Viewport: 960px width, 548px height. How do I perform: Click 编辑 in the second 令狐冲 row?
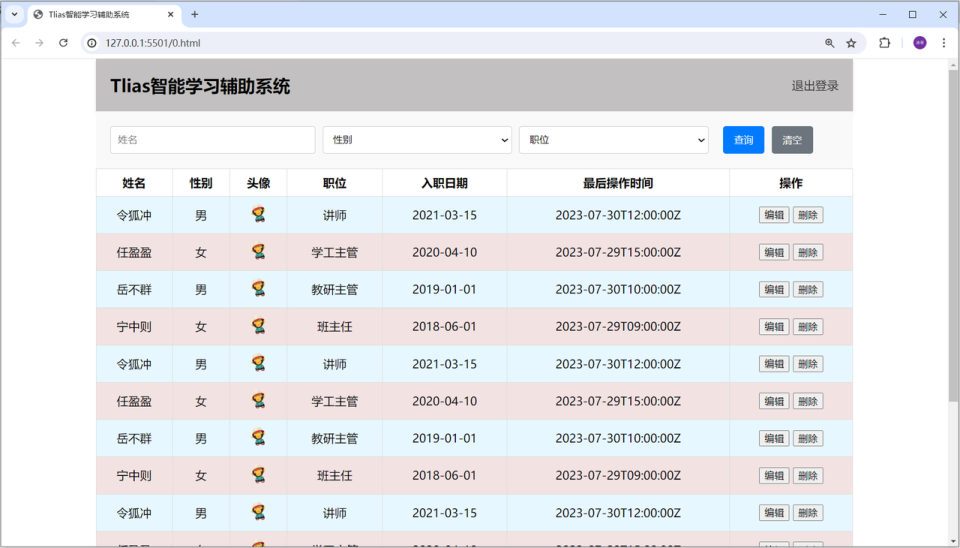tap(774, 364)
